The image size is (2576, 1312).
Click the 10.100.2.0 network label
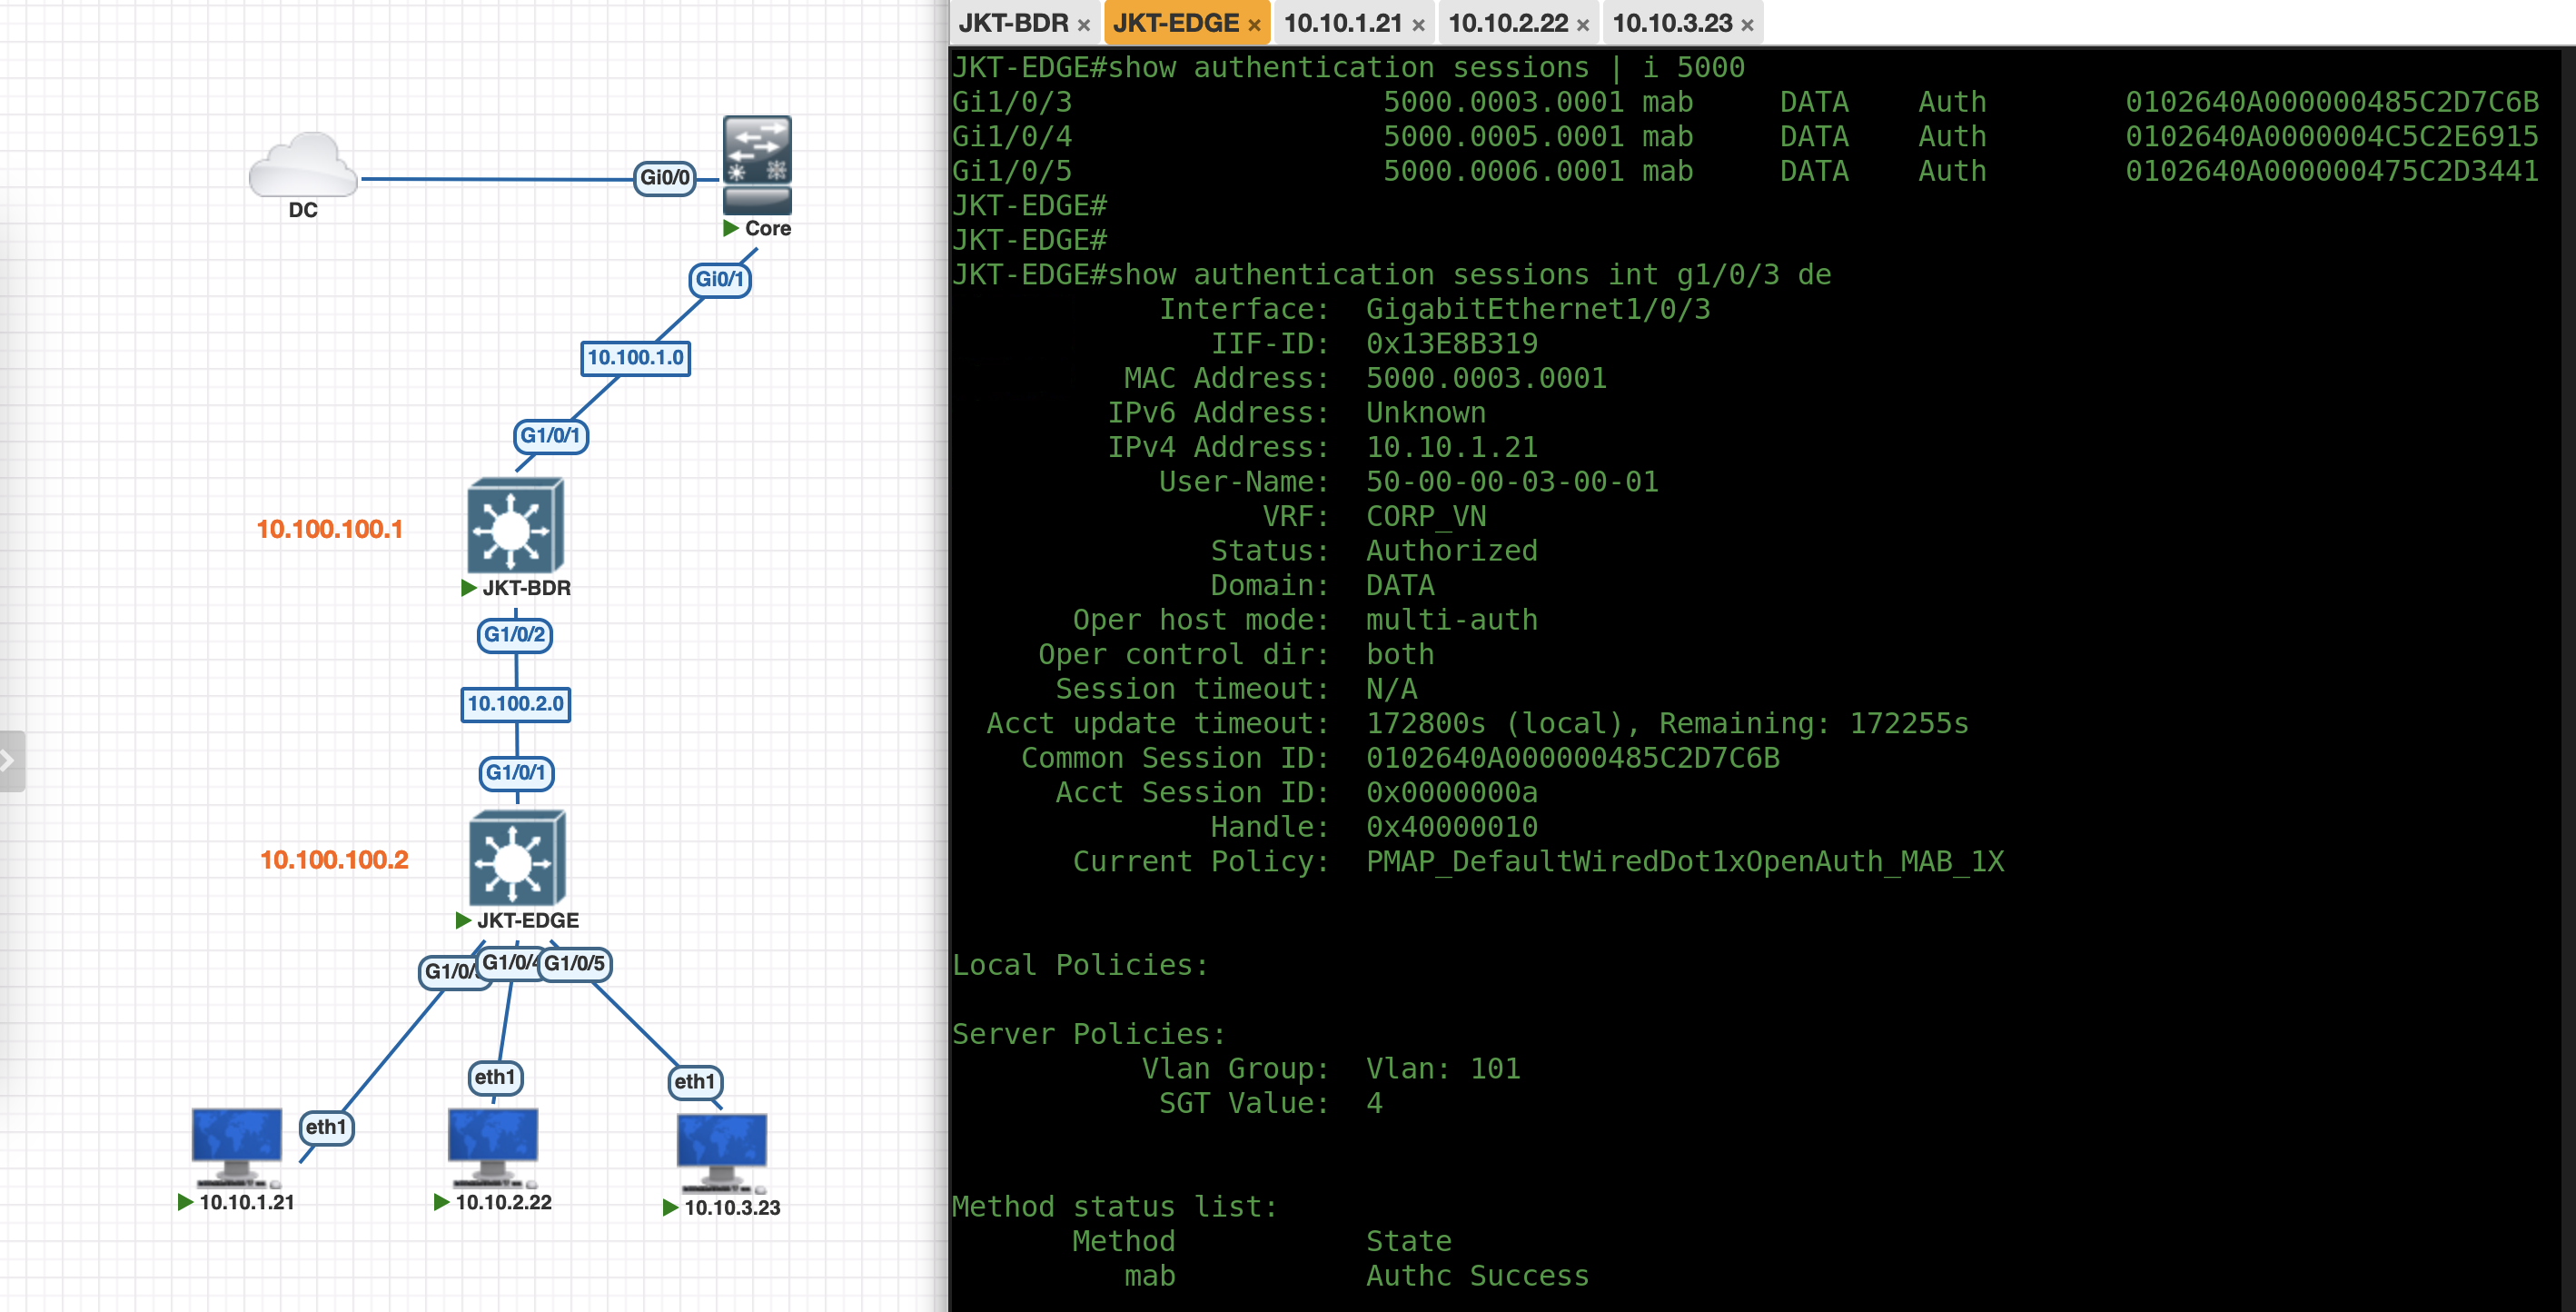pos(515,703)
